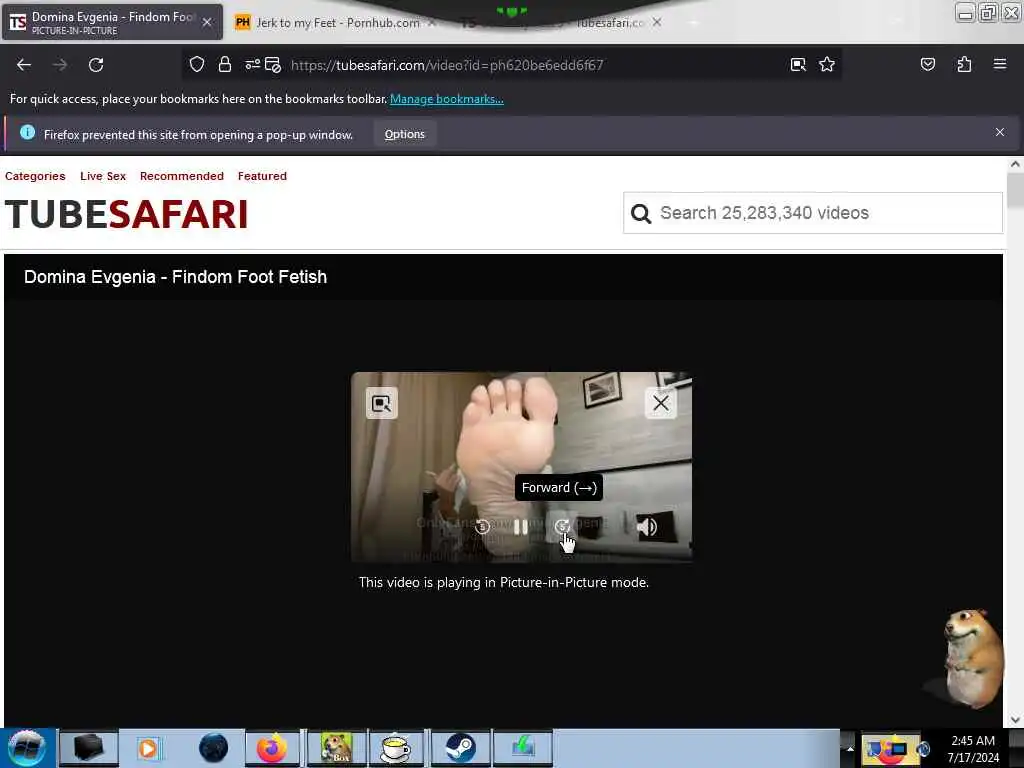Screen dimensions: 1024x768
Task: Close the Picture-in-Picture player
Action: pyautogui.click(x=661, y=404)
